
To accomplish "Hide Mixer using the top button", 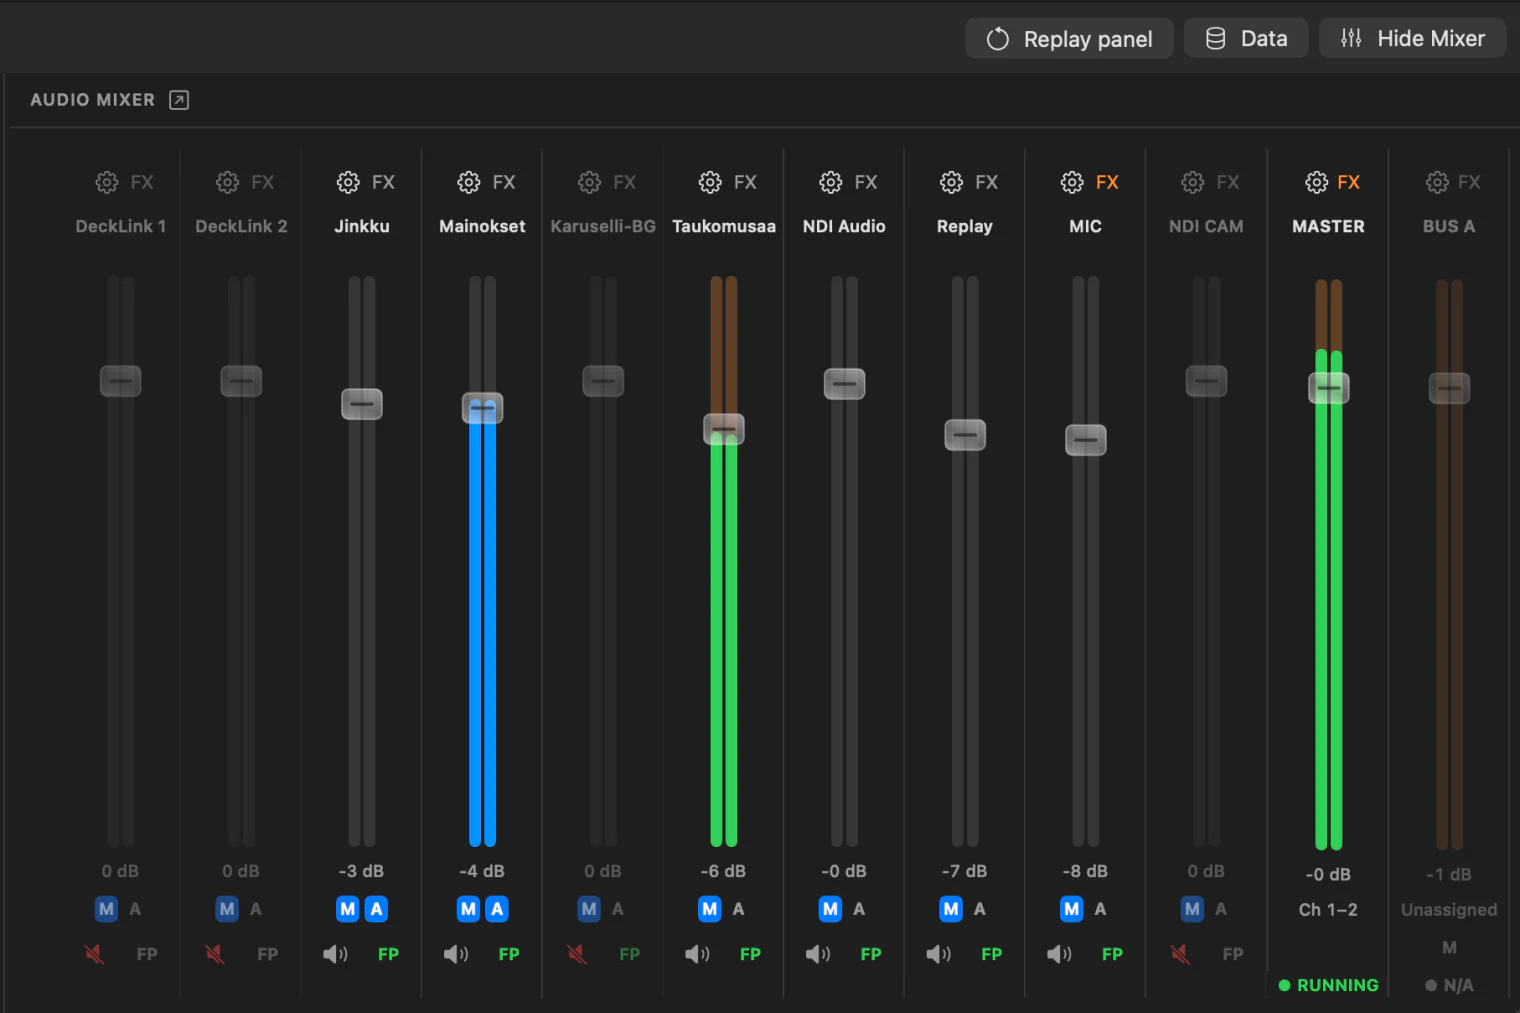I will pyautogui.click(x=1413, y=39).
